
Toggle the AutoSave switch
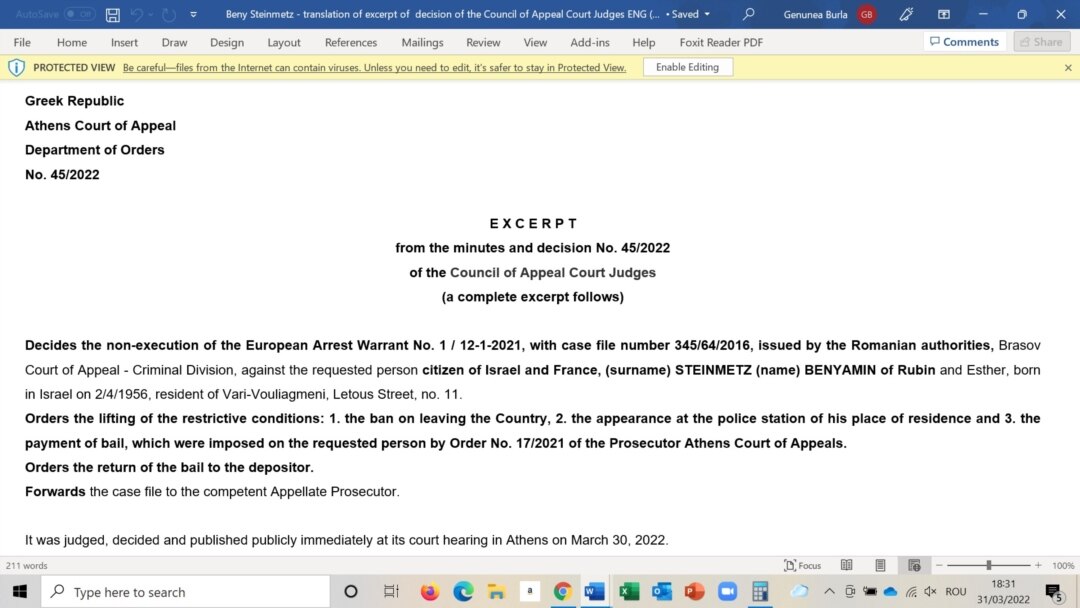coord(80,14)
